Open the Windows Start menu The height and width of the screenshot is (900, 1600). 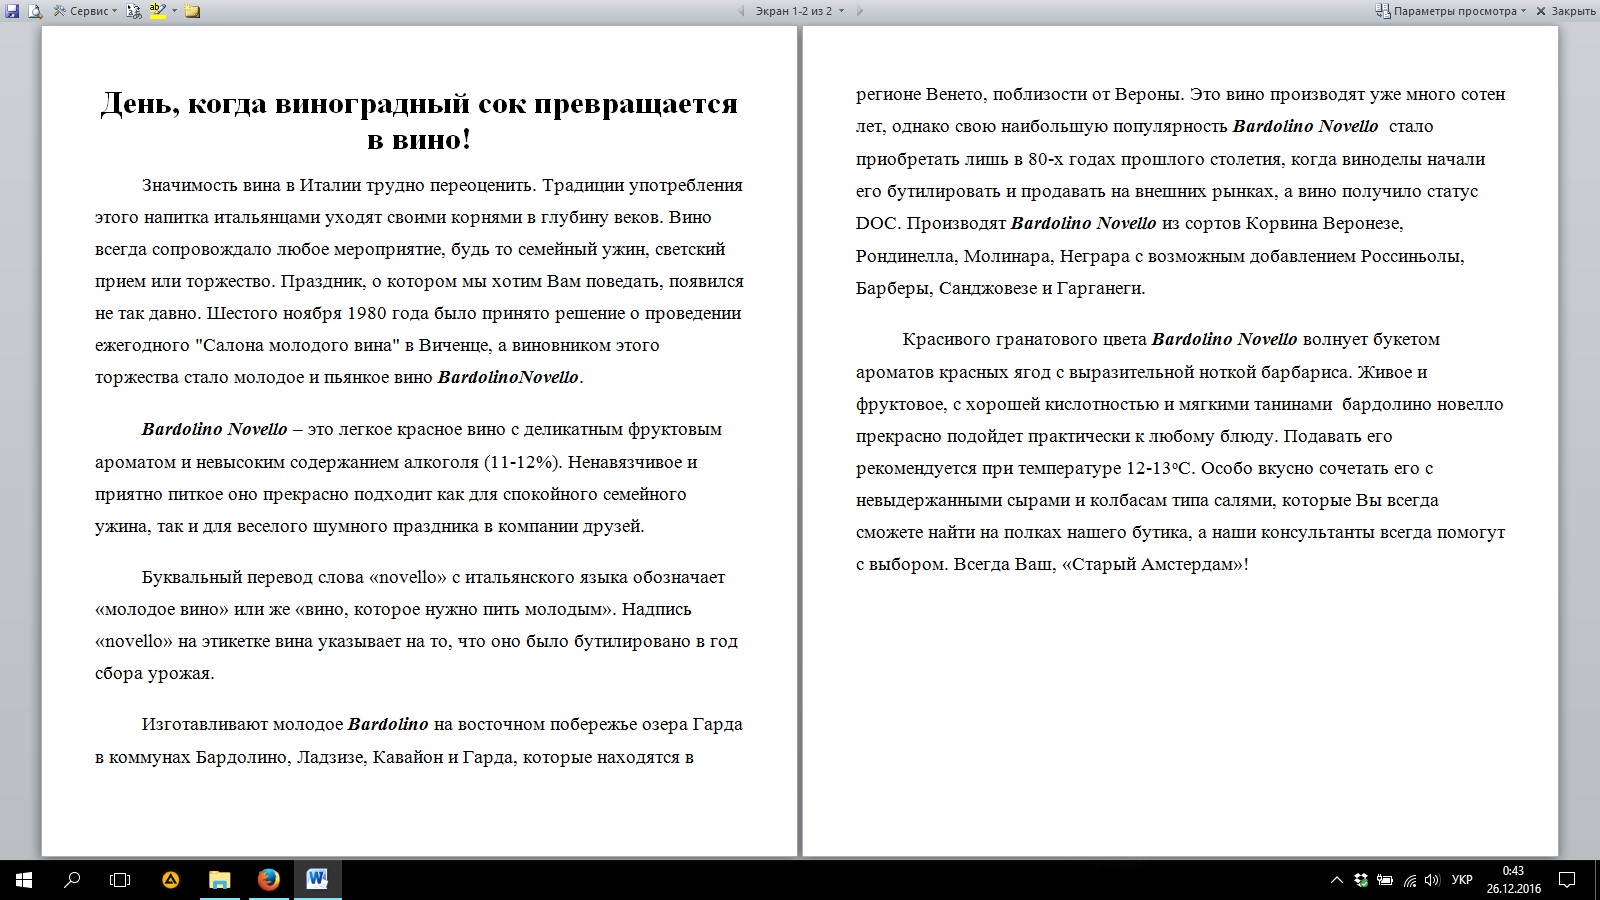pyautogui.click(x=24, y=880)
